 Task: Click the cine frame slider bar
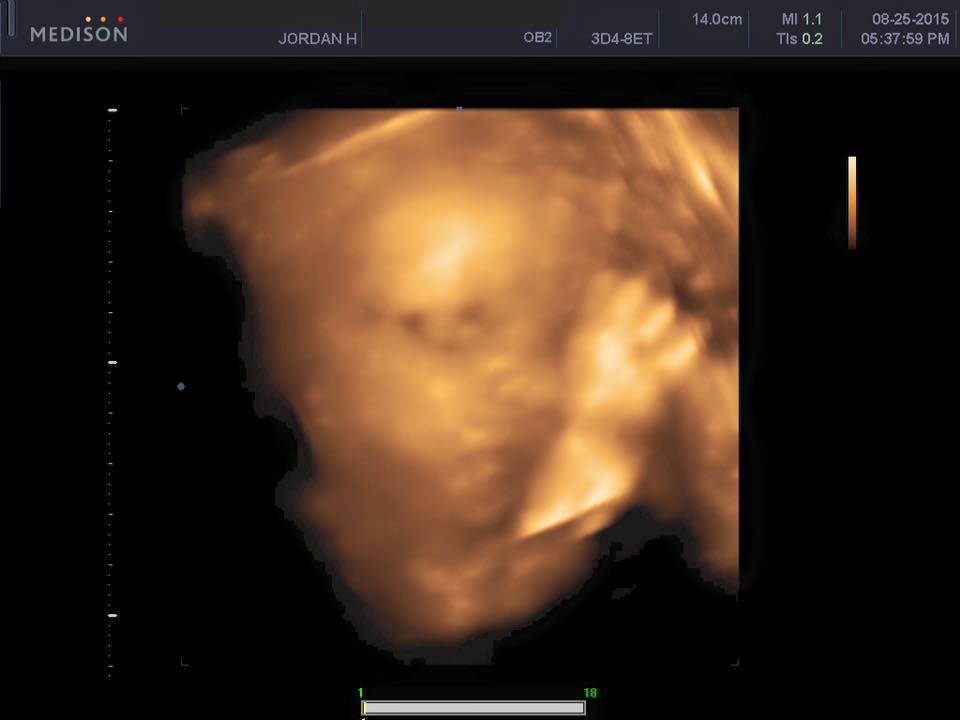click(473, 708)
